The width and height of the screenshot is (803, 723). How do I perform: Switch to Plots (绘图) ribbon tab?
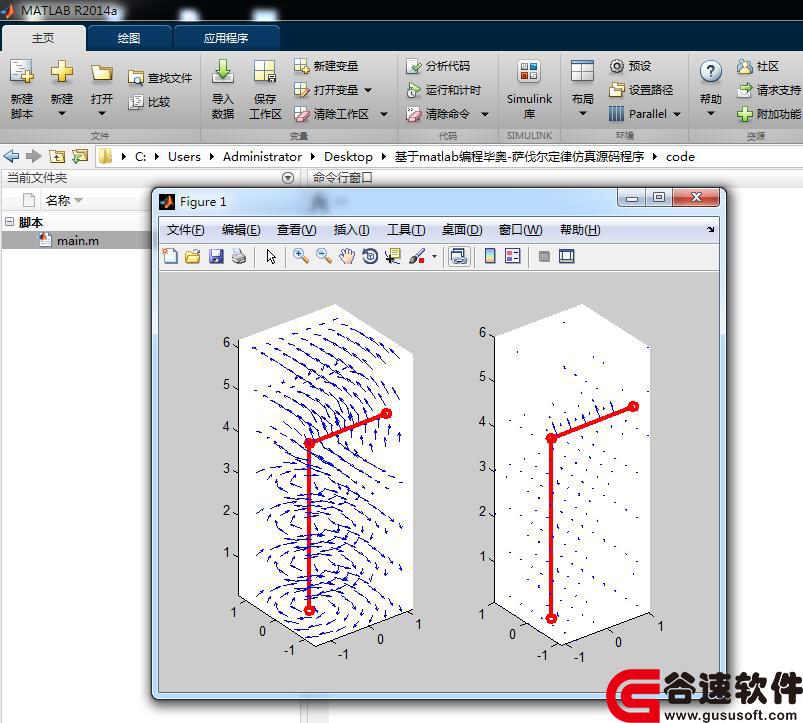(x=129, y=38)
